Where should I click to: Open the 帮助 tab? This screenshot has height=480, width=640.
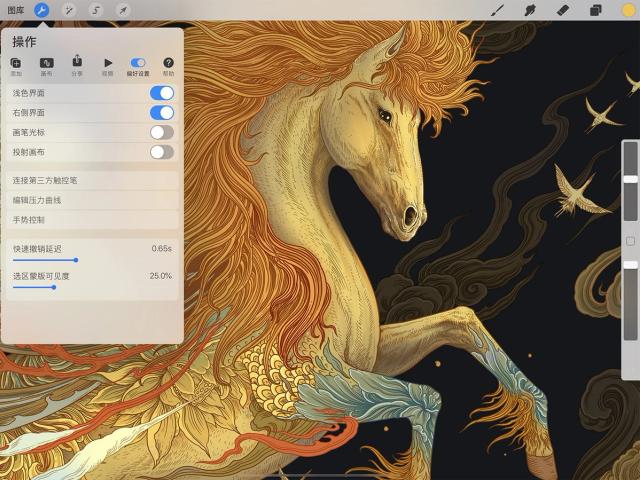(x=169, y=67)
